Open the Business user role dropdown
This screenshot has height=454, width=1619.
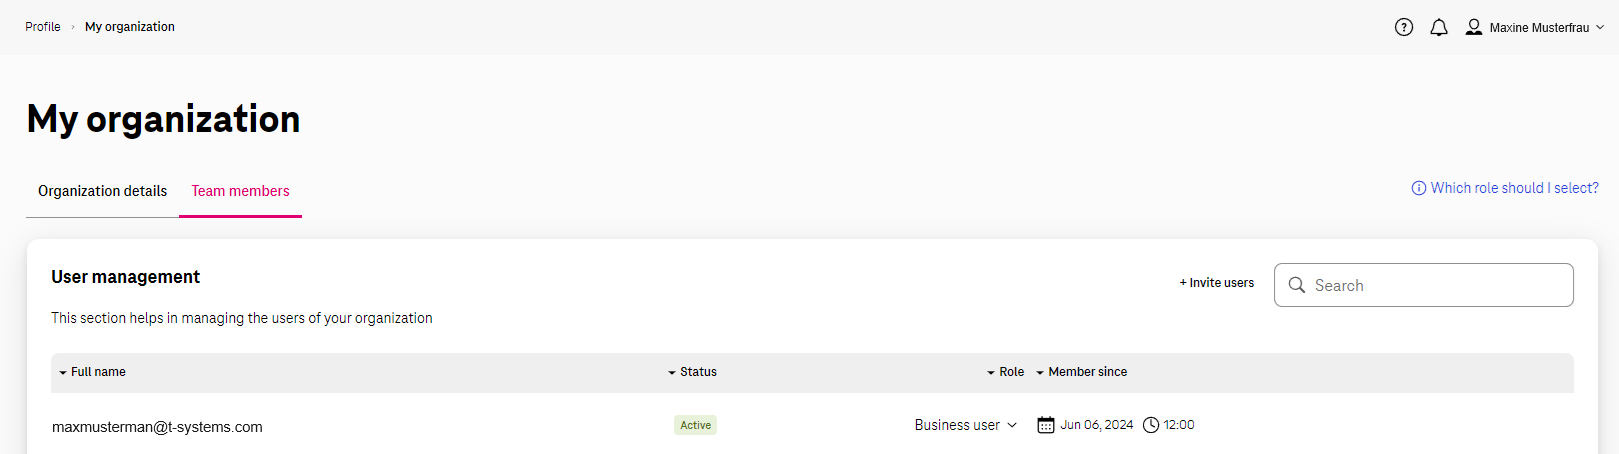(x=966, y=425)
